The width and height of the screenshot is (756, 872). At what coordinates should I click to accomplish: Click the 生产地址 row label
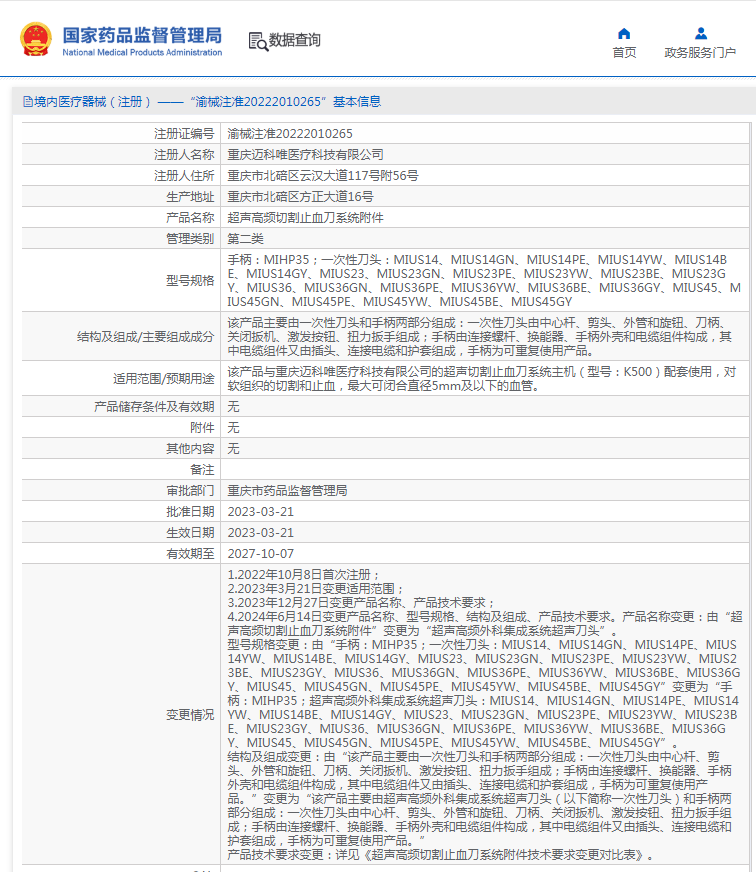(190, 197)
